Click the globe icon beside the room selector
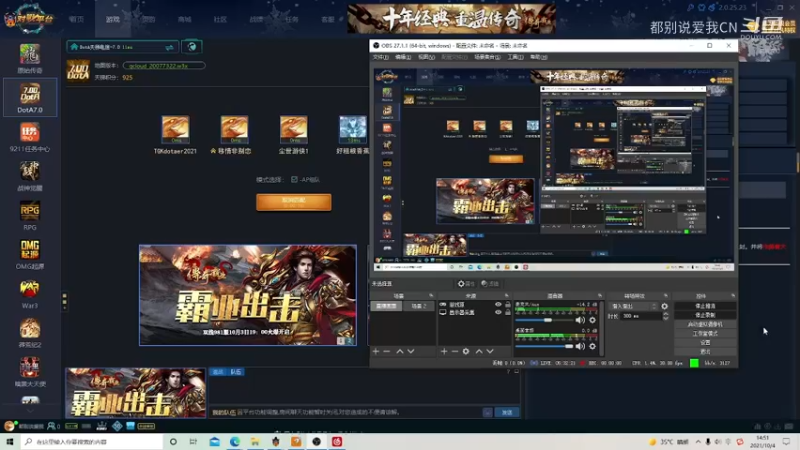 192,47
